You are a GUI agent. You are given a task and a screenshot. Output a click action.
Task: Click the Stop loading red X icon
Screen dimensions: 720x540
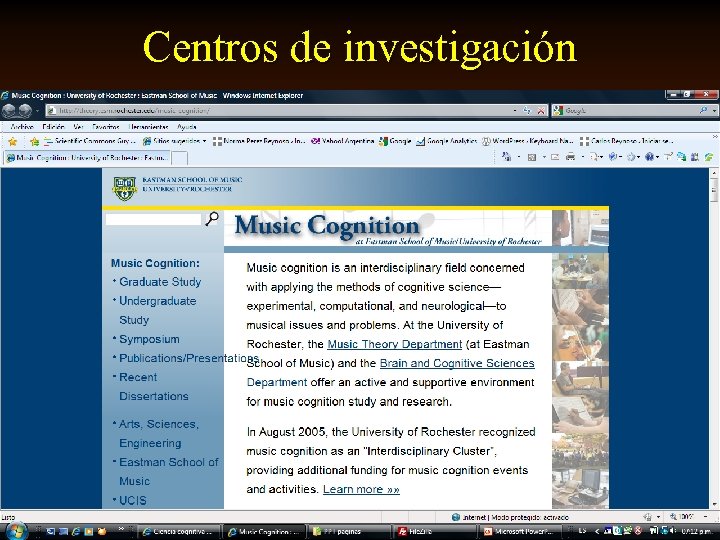(541, 111)
